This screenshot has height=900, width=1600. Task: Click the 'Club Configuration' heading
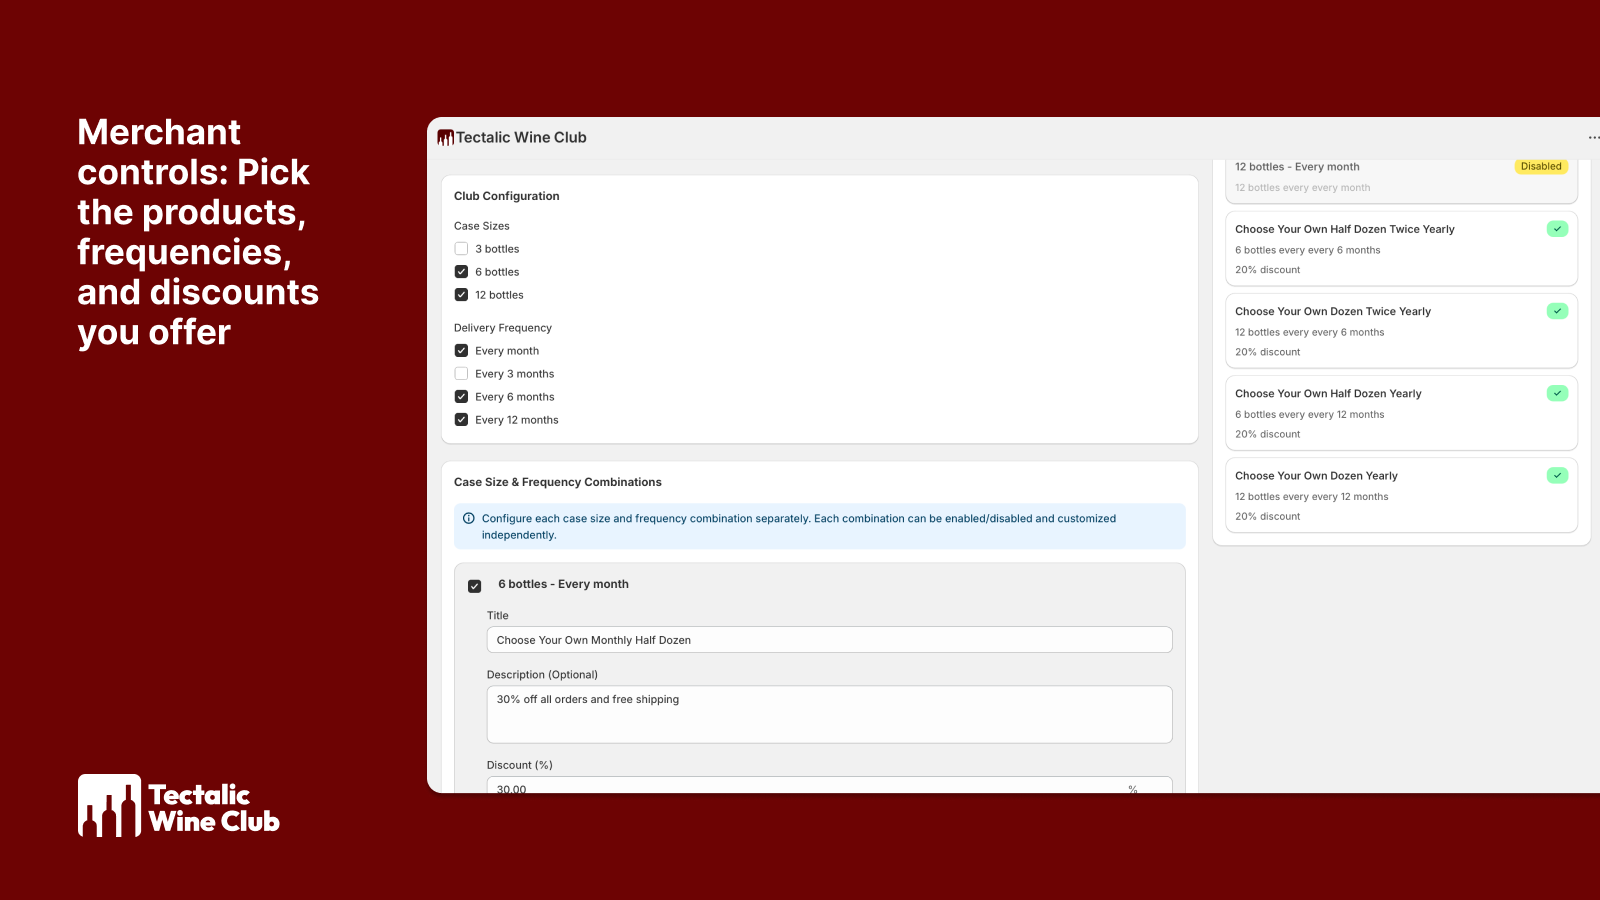click(507, 196)
